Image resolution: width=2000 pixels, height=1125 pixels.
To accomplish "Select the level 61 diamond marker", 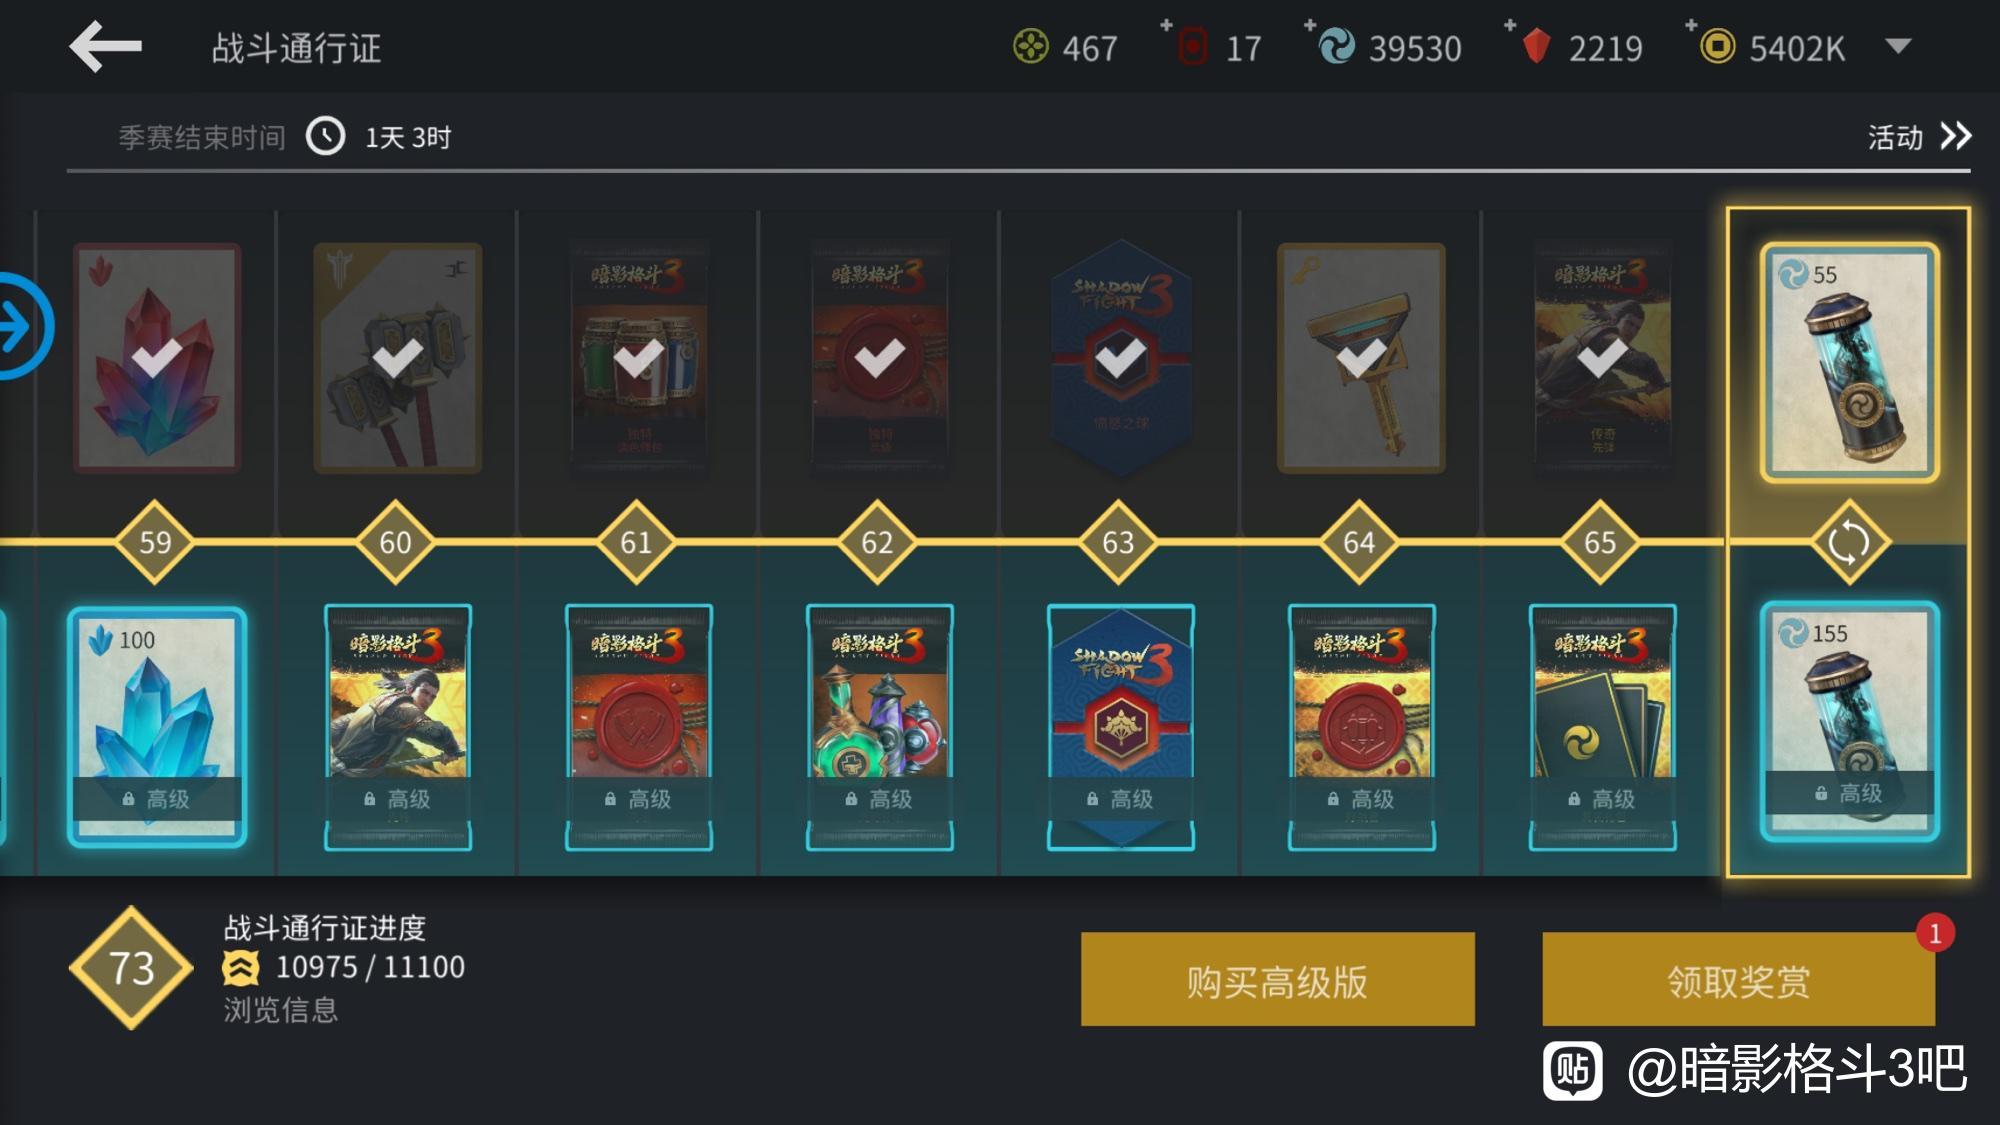I will [x=636, y=543].
